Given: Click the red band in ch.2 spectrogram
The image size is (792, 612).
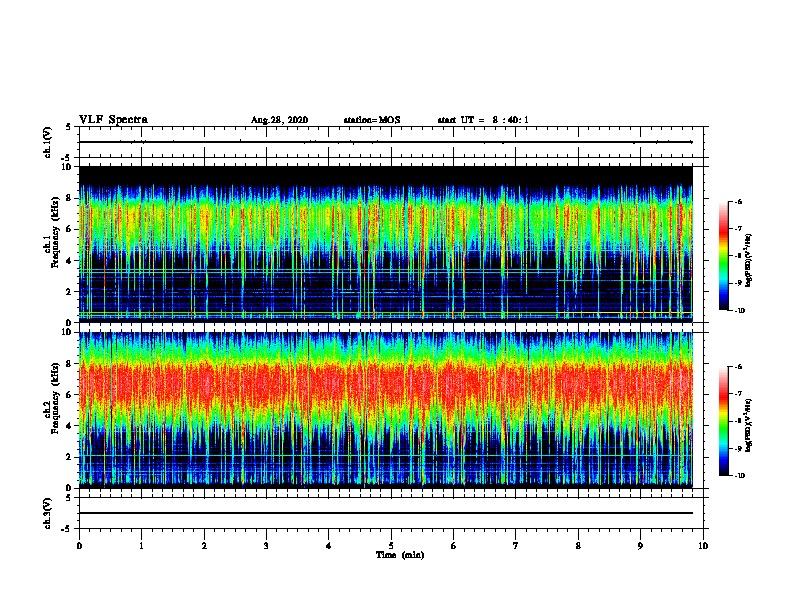Looking at the screenshot, I should click(386, 386).
